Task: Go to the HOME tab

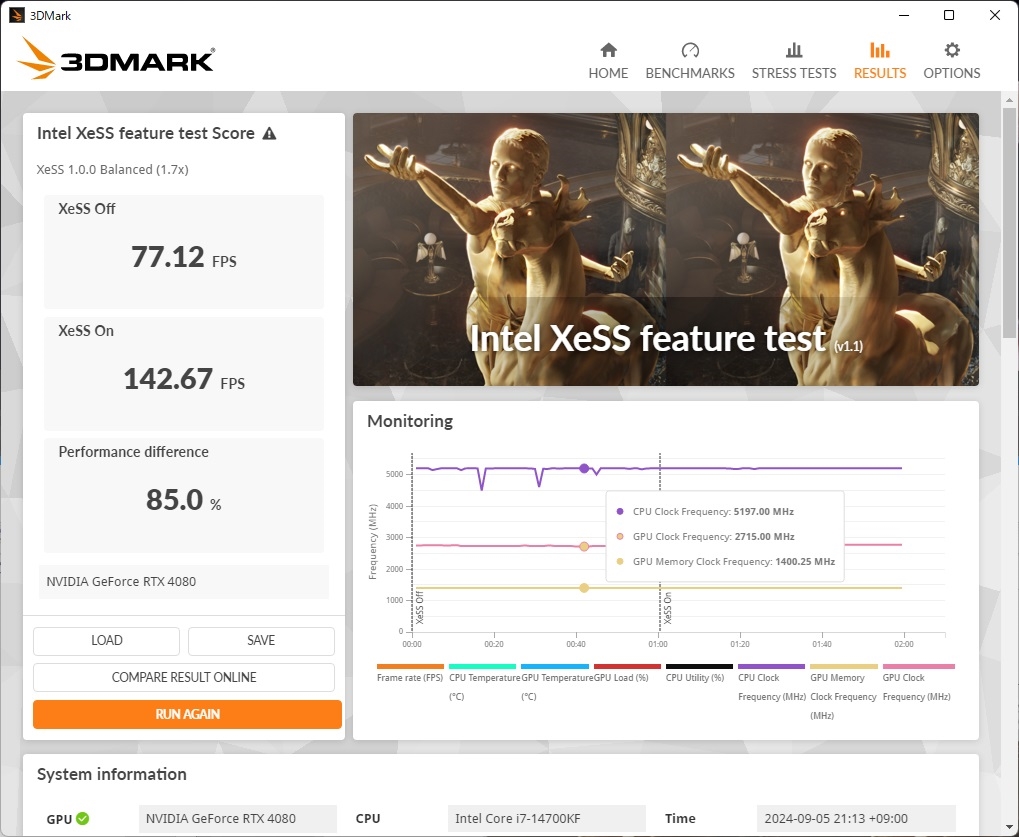Action: pyautogui.click(x=608, y=61)
